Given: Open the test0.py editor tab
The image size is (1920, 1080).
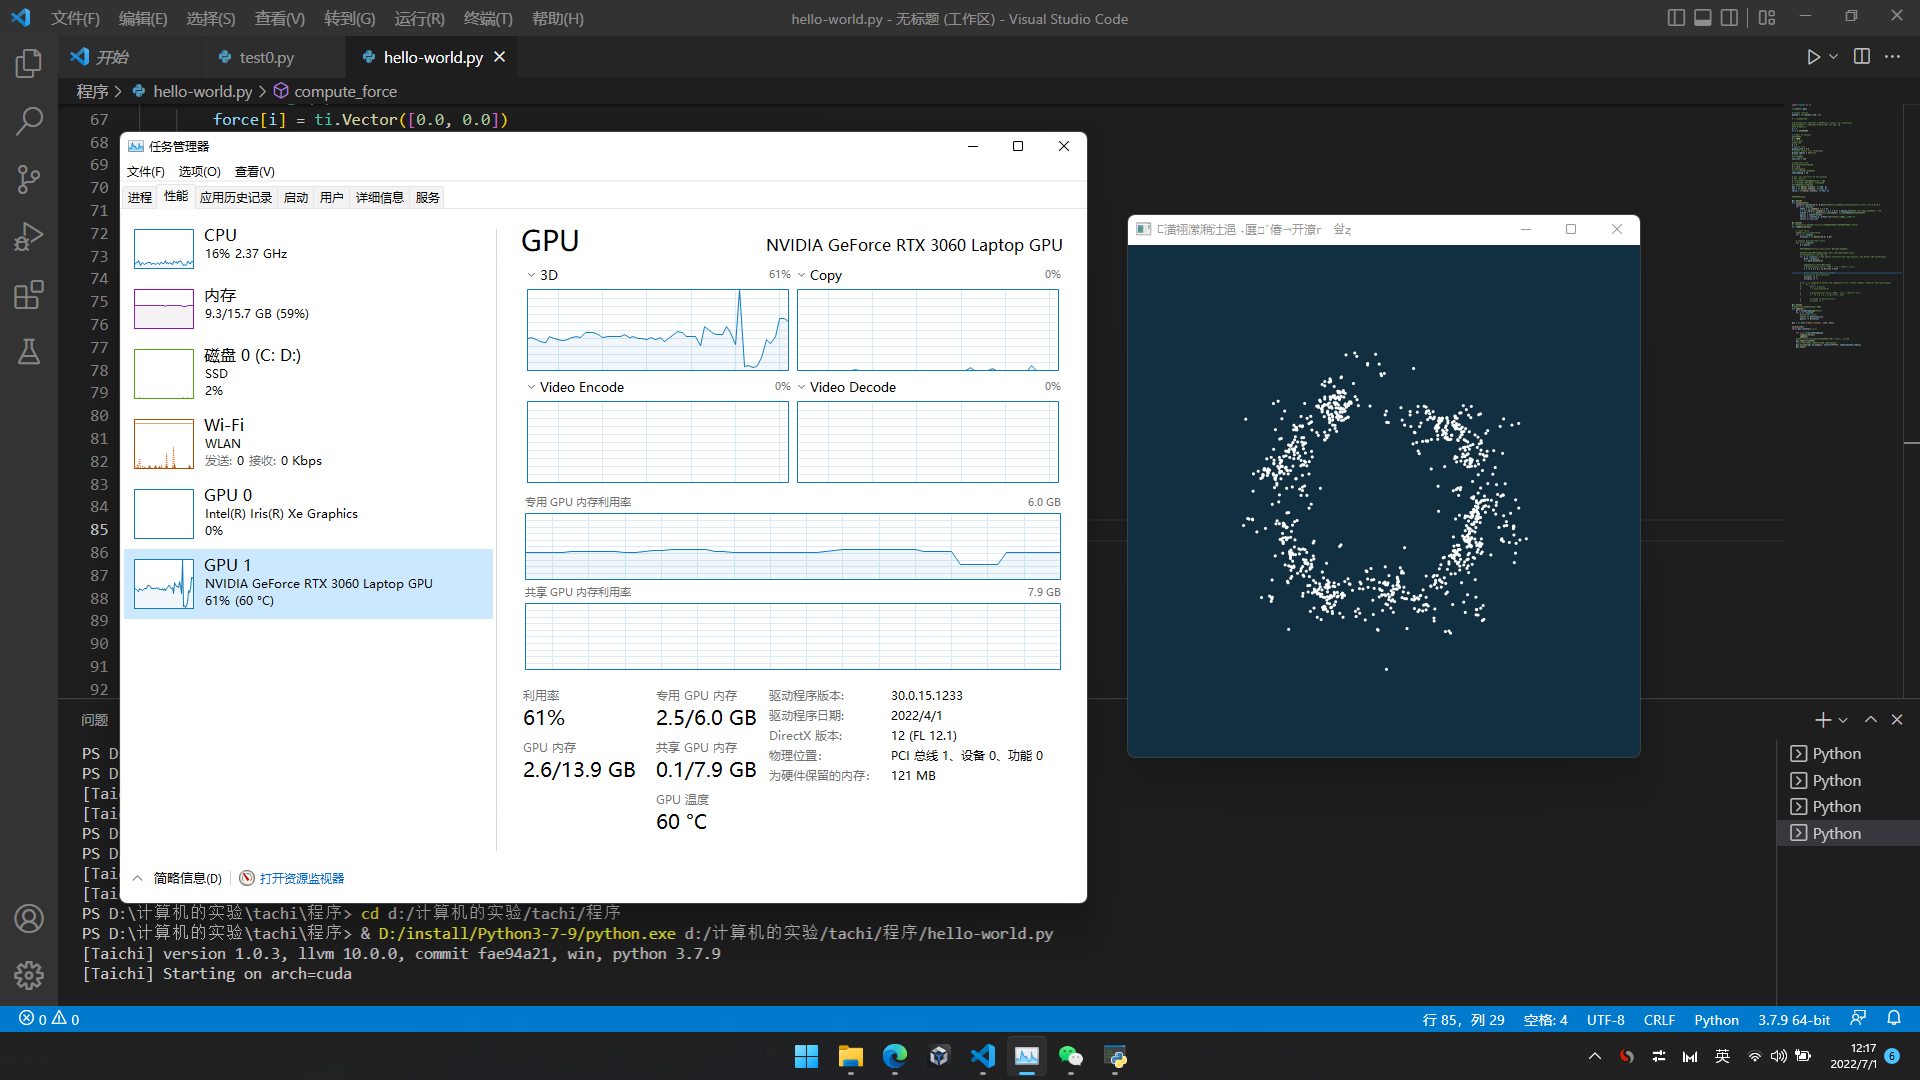Looking at the screenshot, I should point(266,58).
